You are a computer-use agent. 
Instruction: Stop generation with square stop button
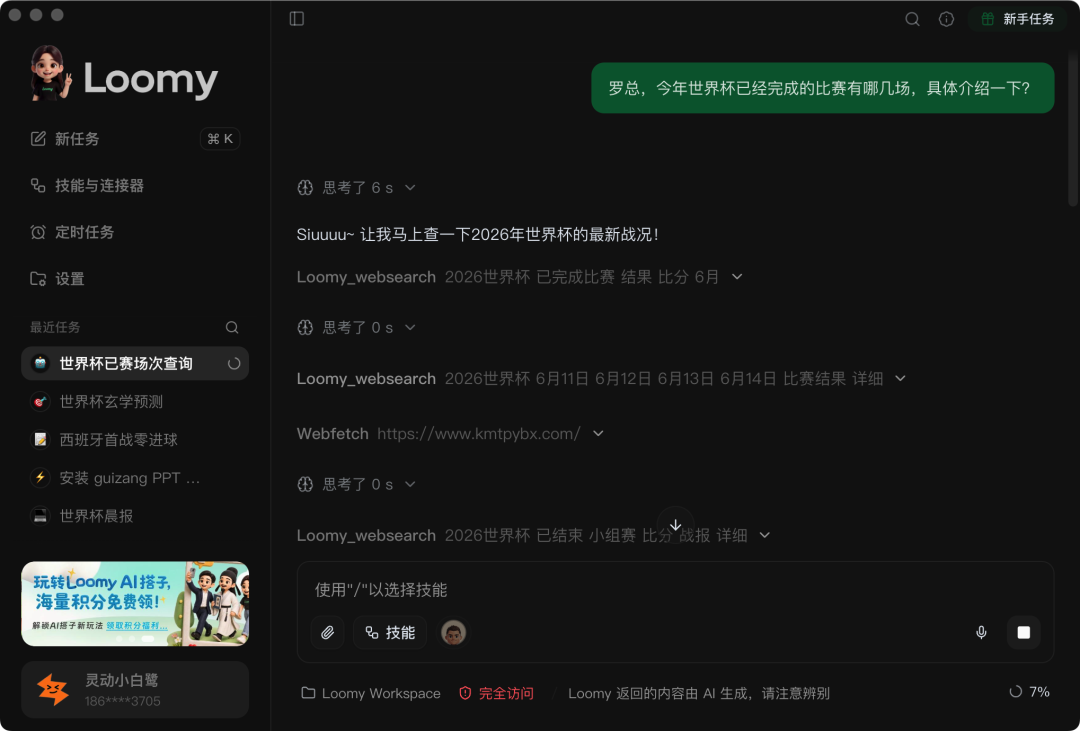1024,632
